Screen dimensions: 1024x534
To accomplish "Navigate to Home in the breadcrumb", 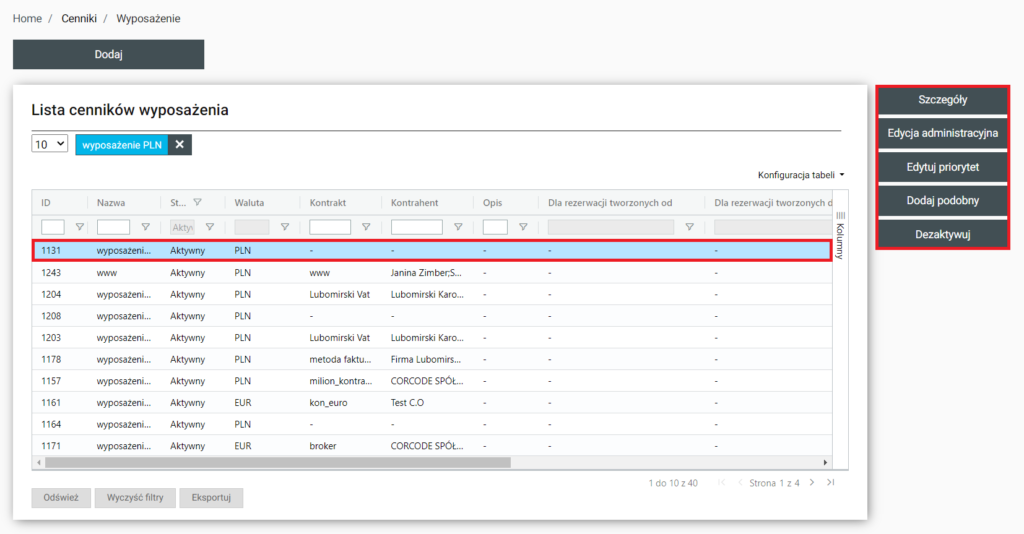I will (x=27, y=19).
